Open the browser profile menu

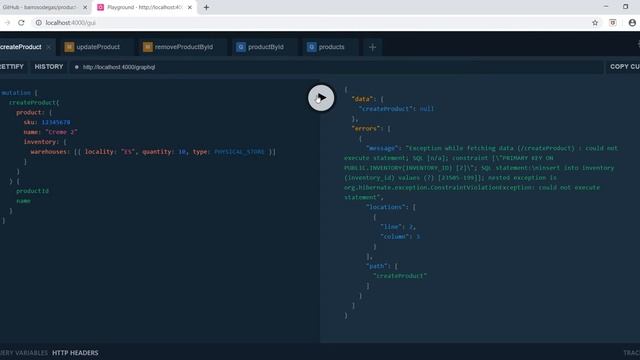point(632,23)
